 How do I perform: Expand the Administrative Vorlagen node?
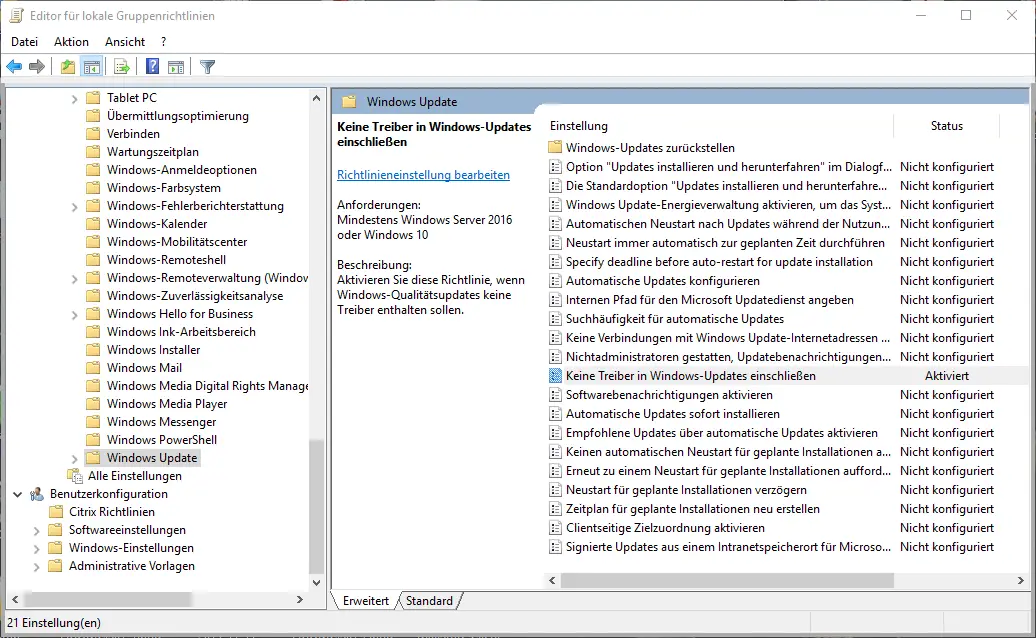tap(37, 566)
